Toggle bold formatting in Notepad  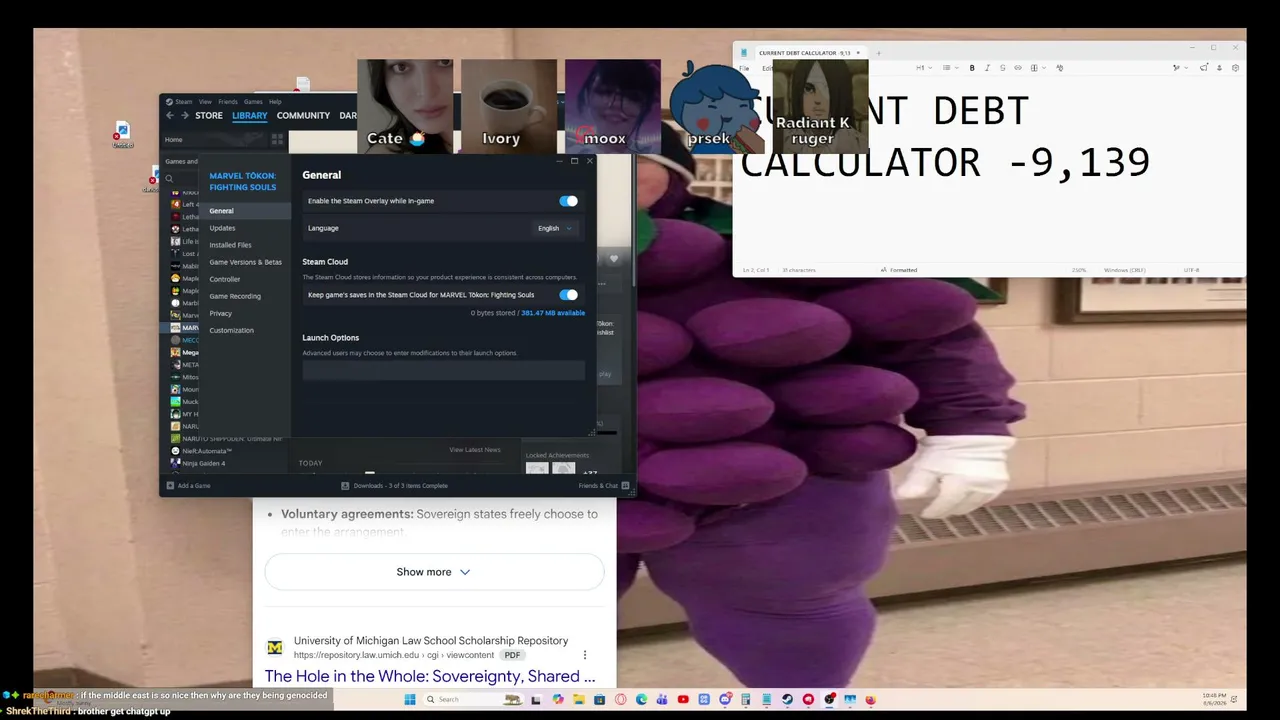972,68
